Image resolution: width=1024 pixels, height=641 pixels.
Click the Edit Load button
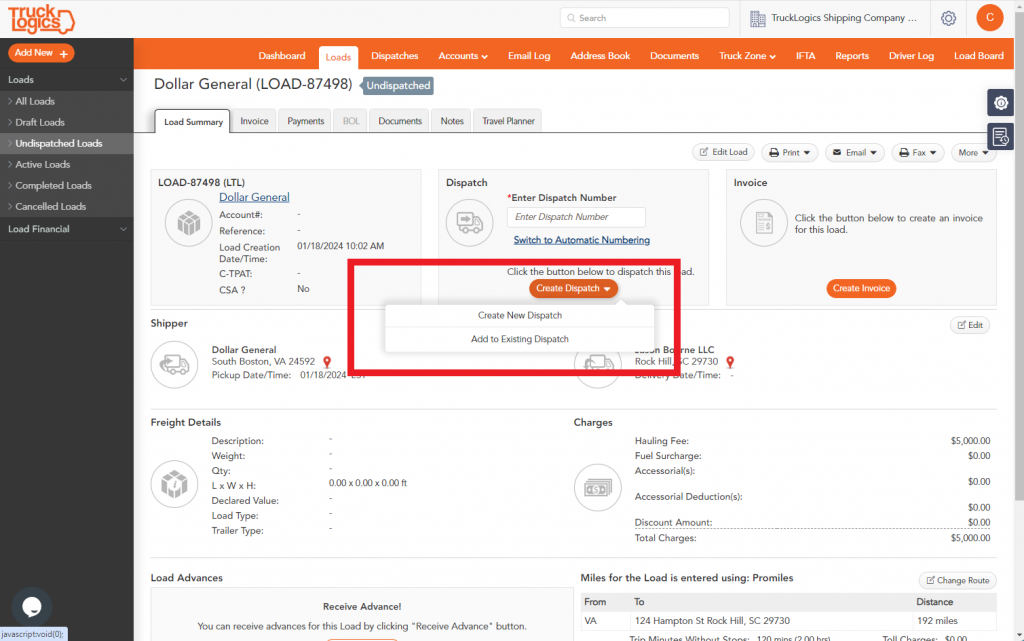coord(724,152)
